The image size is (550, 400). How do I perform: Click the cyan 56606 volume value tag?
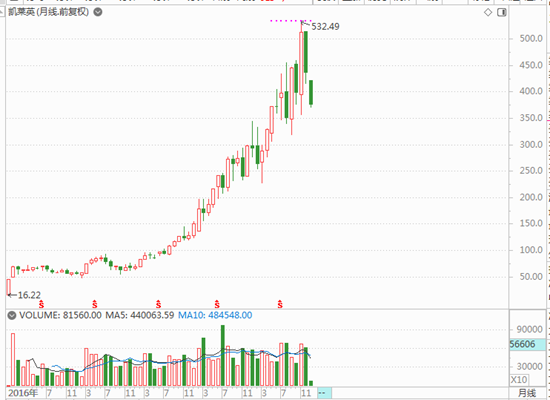point(527,344)
